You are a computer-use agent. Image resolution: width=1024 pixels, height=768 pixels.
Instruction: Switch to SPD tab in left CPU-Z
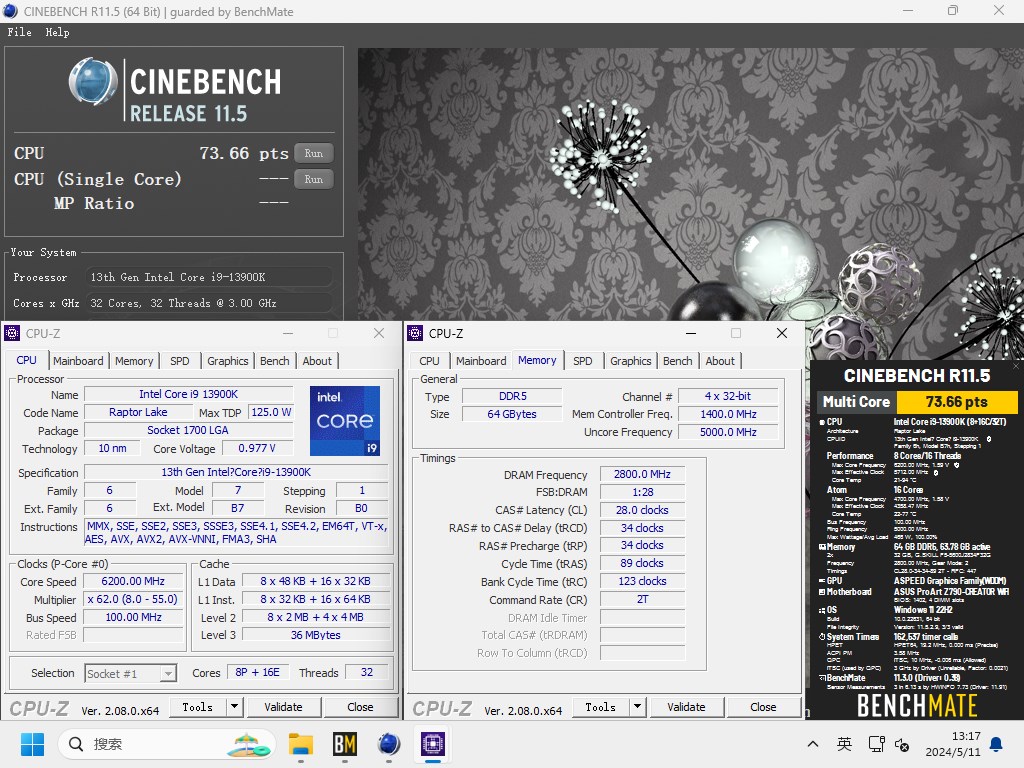tap(180, 361)
